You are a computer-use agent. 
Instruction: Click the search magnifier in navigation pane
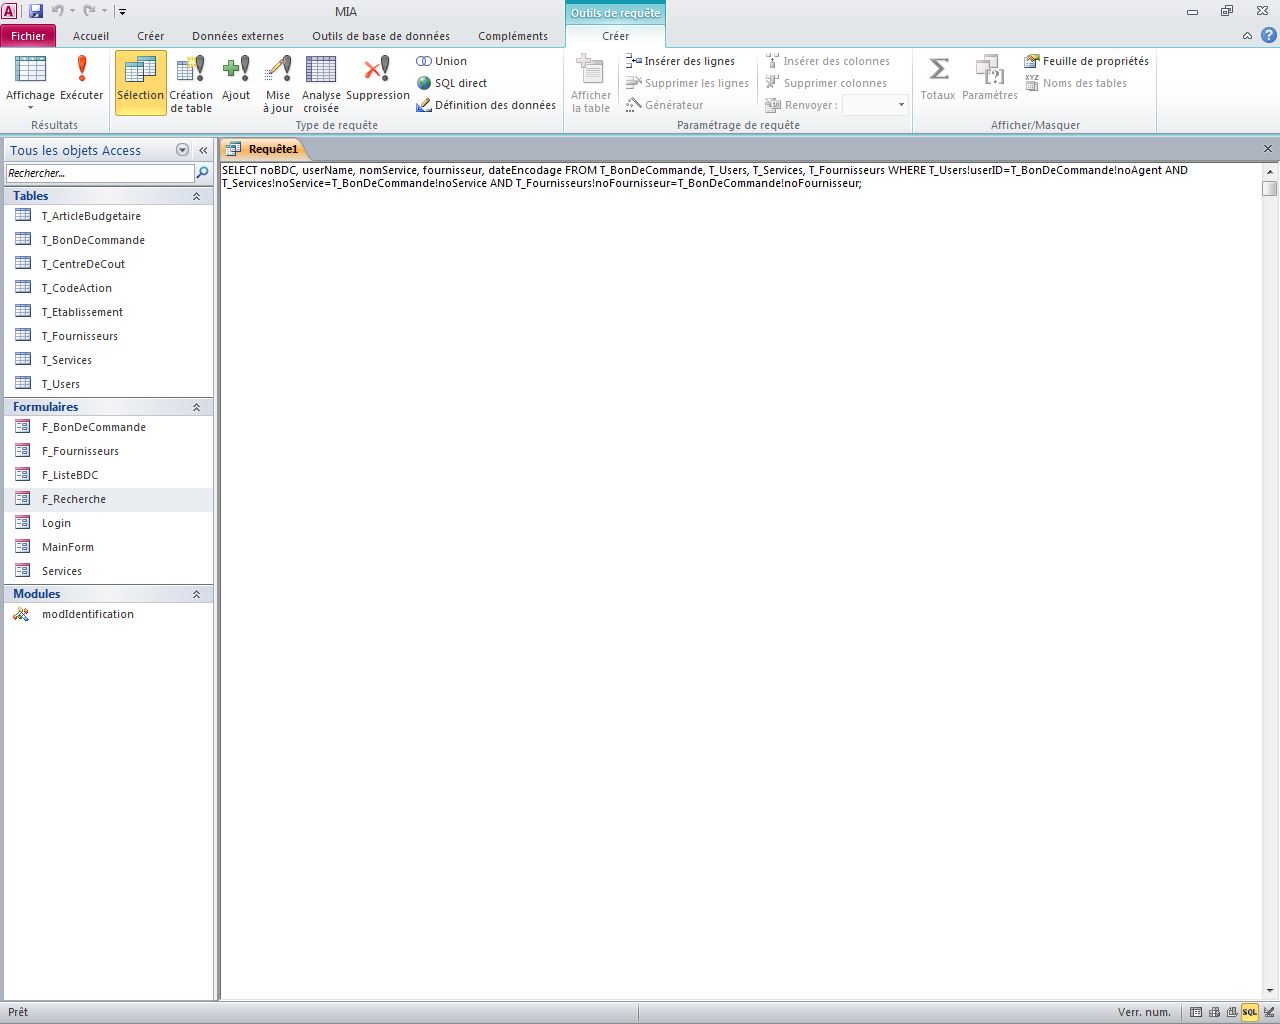[202, 173]
